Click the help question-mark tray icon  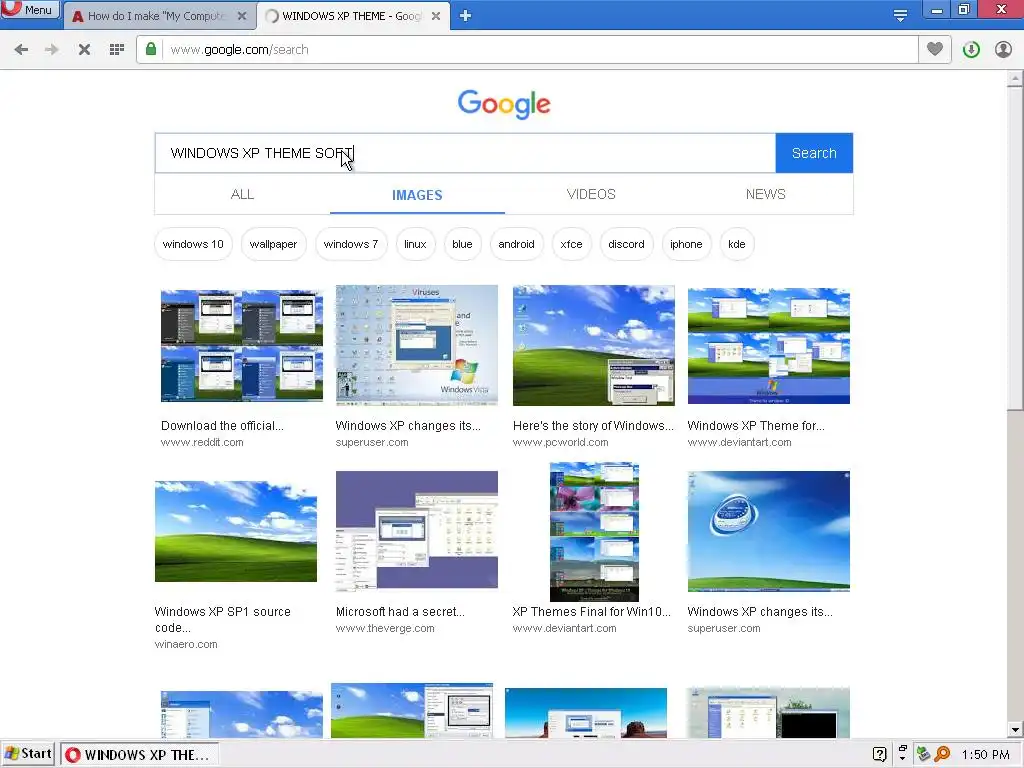(880, 754)
